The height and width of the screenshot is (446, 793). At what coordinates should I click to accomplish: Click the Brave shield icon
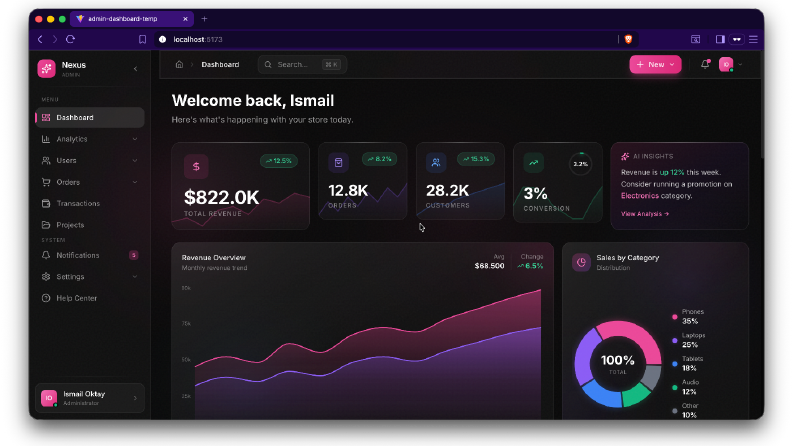pyautogui.click(x=628, y=39)
